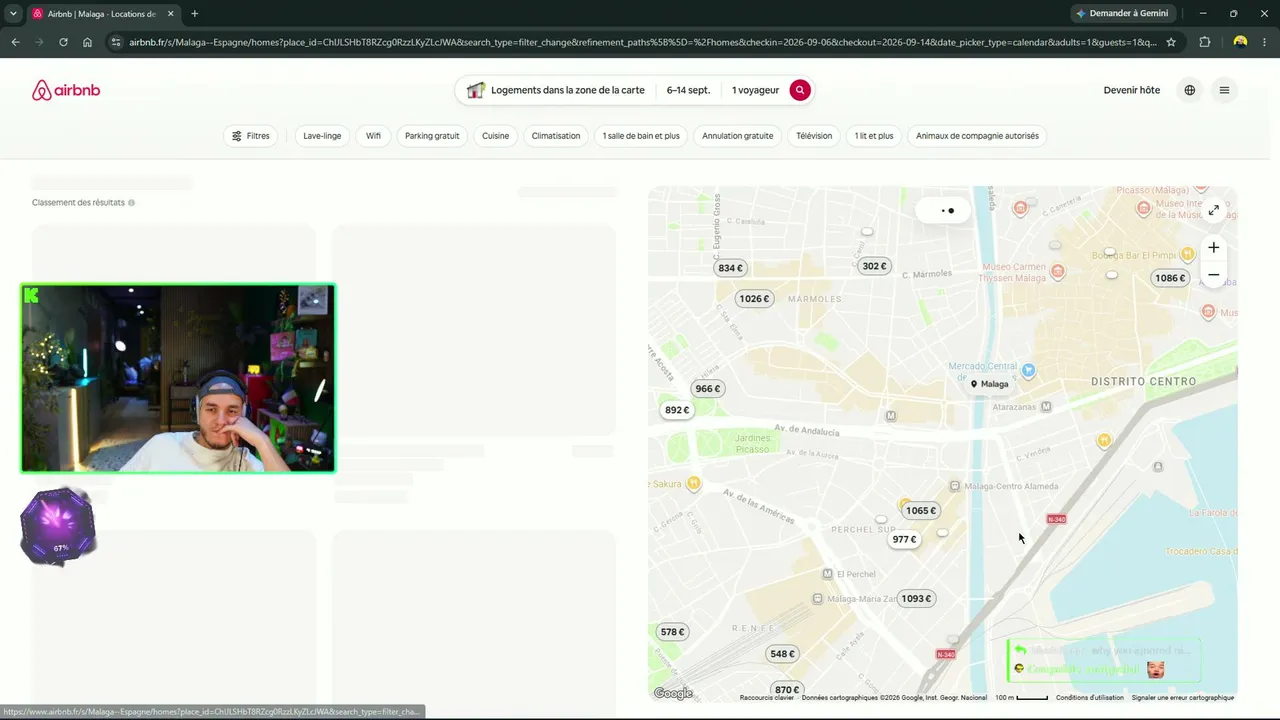Image resolution: width=1280 pixels, height=720 pixels.
Task: Open info icon beside Classement des résultats
Action: pyautogui.click(x=131, y=203)
